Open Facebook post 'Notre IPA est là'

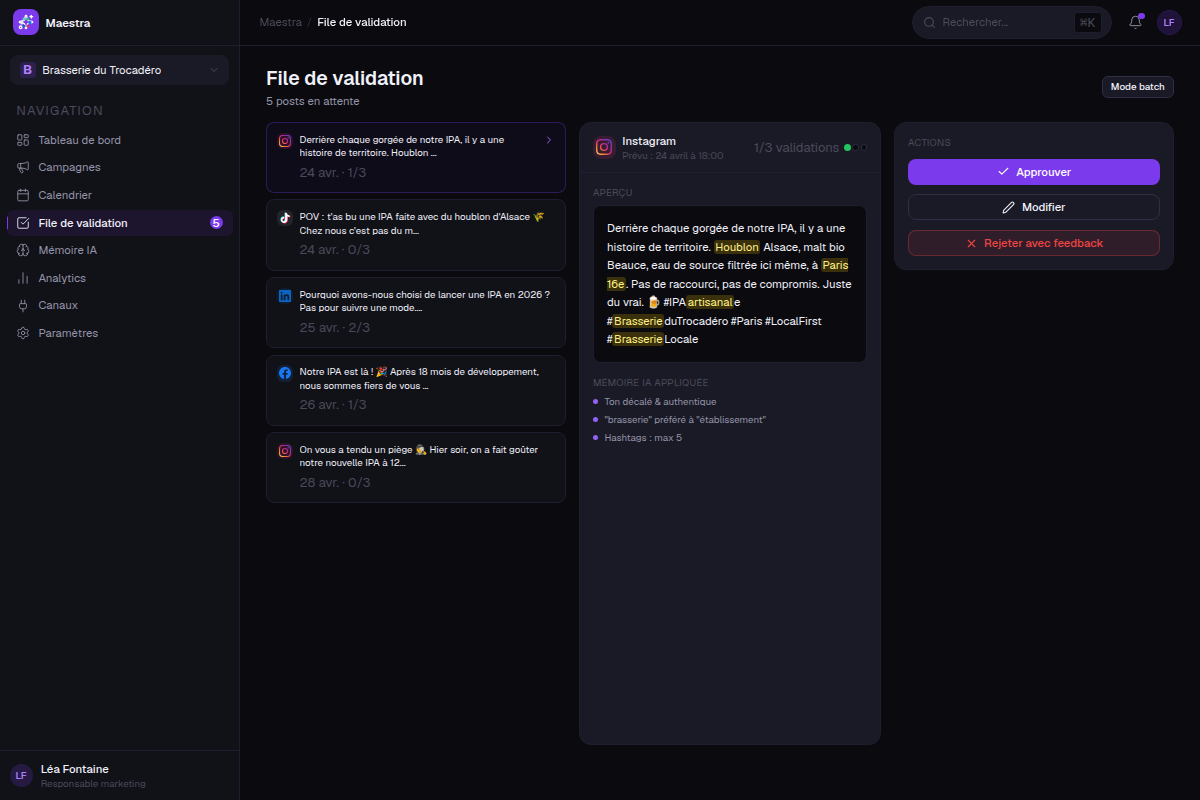click(416, 390)
